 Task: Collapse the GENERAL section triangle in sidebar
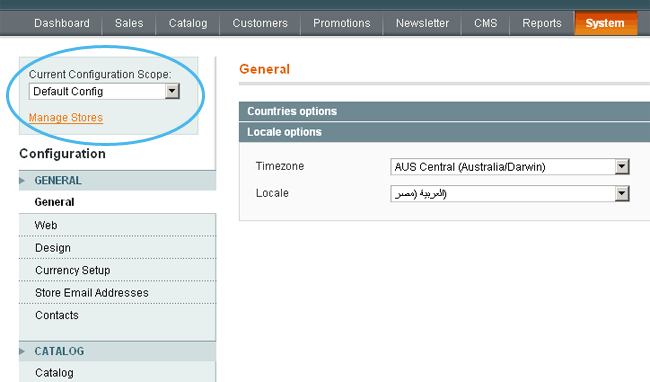22,181
